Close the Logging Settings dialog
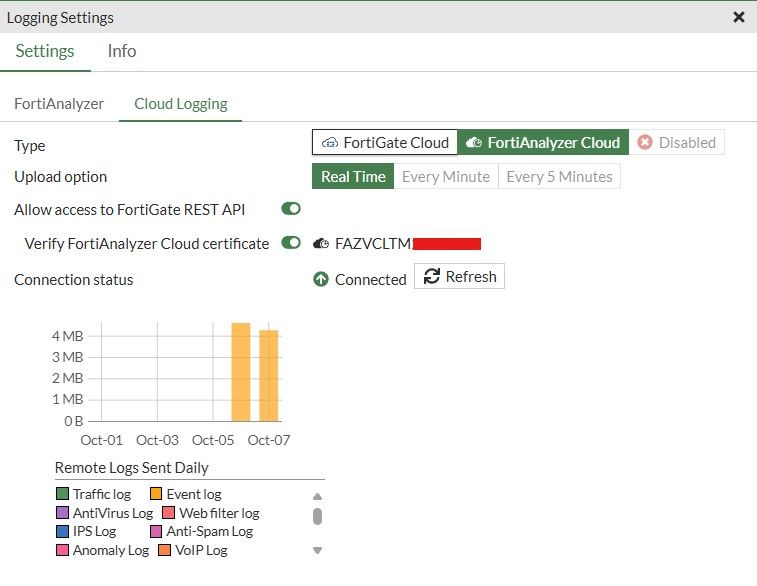 coord(739,17)
